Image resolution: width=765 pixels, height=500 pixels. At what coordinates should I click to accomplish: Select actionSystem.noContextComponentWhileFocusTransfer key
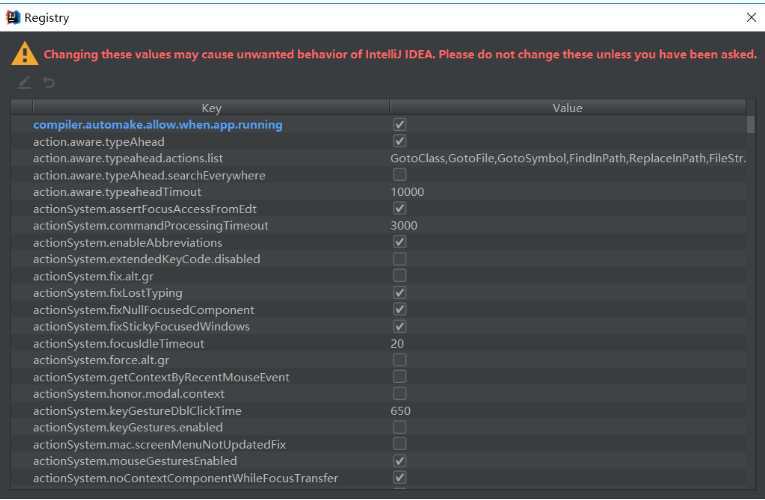pos(185,479)
